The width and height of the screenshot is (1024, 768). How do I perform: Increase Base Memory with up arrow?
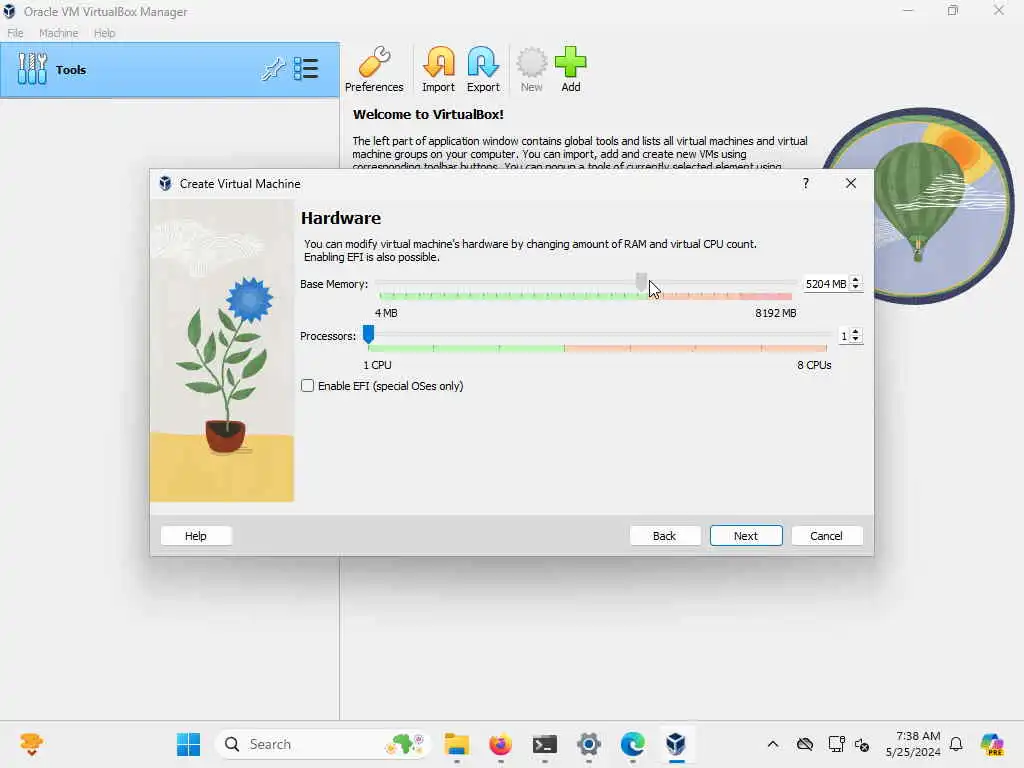pyautogui.click(x=856, y=280)
